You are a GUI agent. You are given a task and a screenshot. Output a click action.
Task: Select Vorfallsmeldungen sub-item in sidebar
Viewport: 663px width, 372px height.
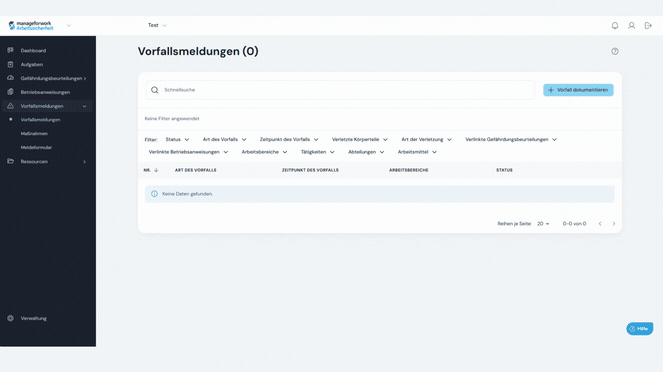pyautogui.click(x=41, y=120)
